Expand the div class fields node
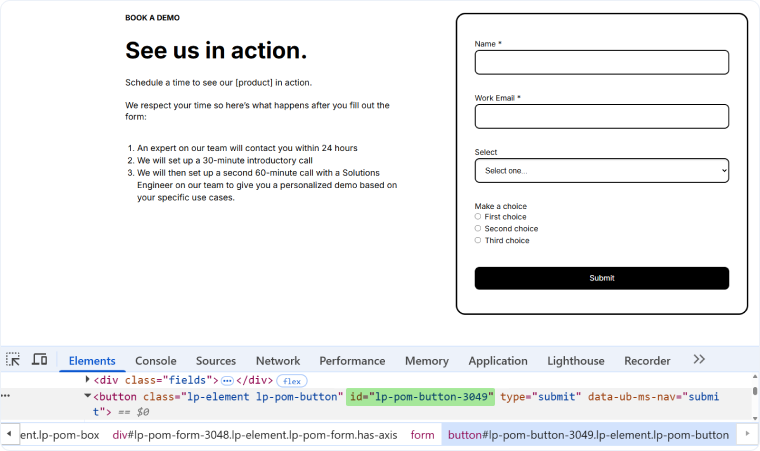This screenshot has height=451, width=760. click(88, 379)
